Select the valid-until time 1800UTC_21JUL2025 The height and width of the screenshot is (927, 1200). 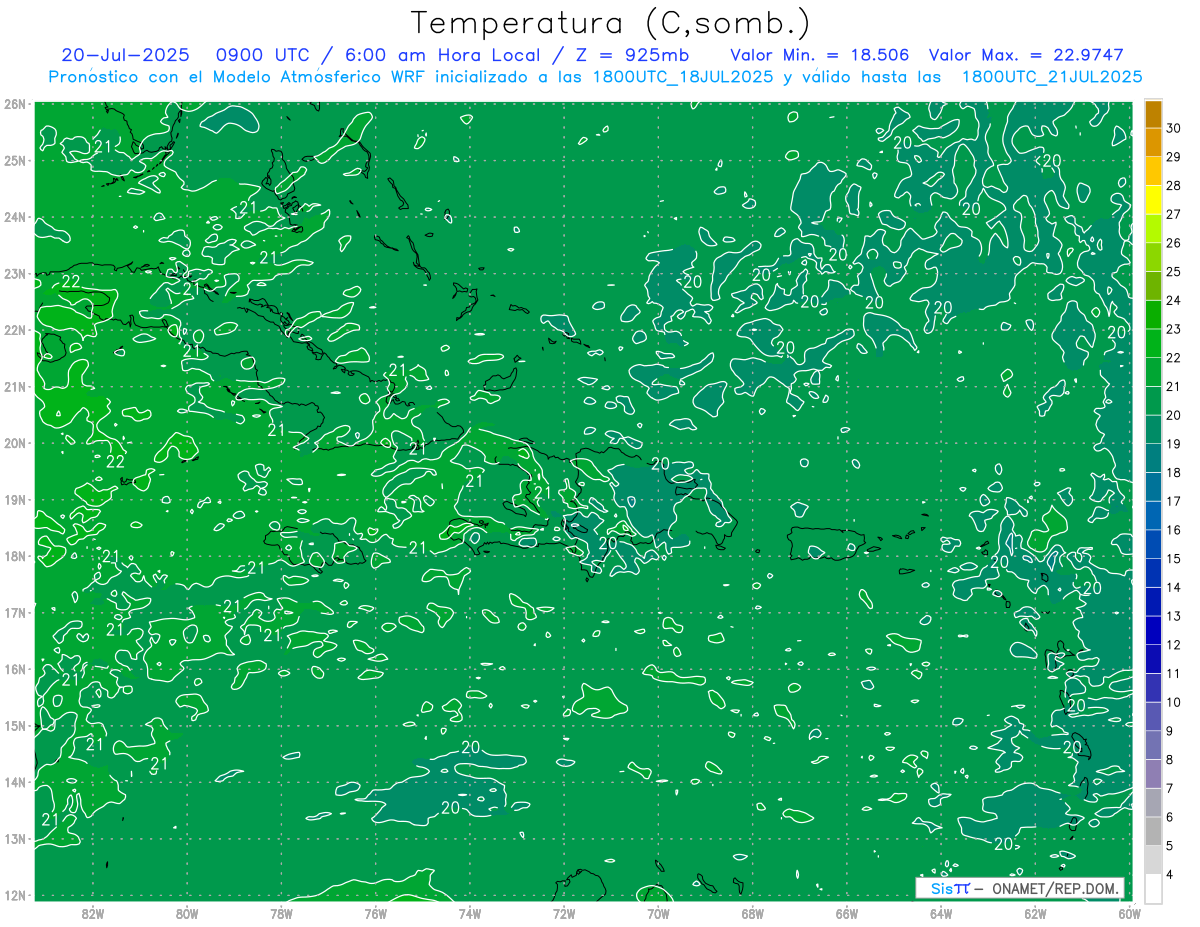point(1052,76)
